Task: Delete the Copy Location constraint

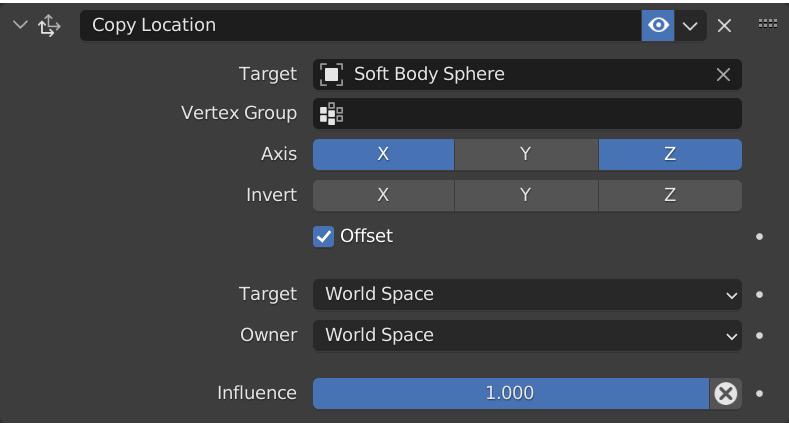Action: click(724, 26)
